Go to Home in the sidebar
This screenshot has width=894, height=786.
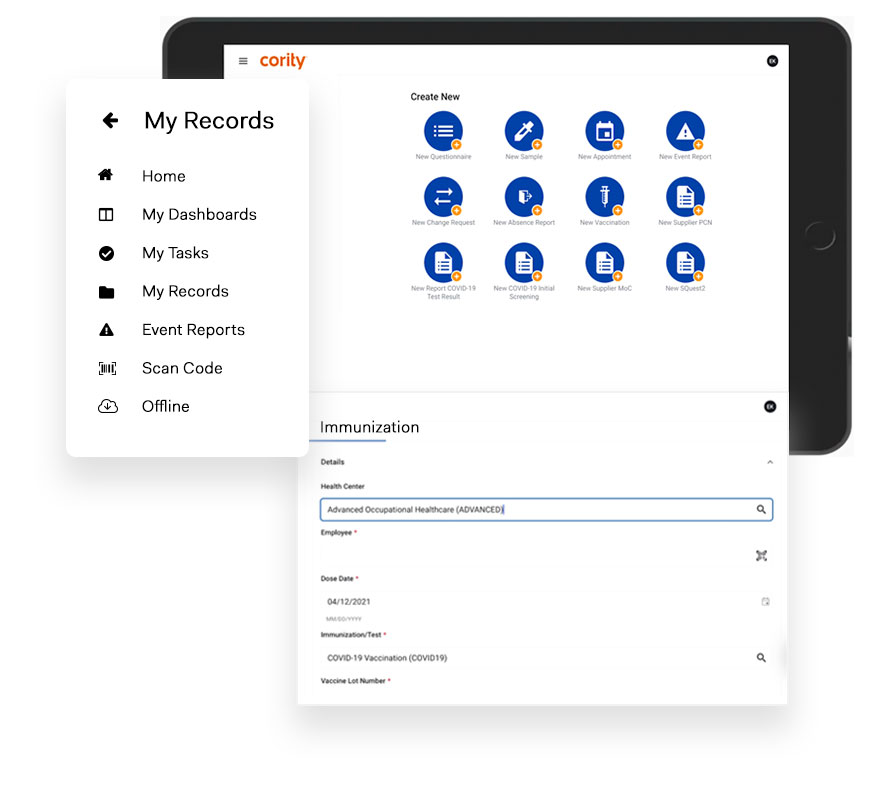click(x=163, y=176)
